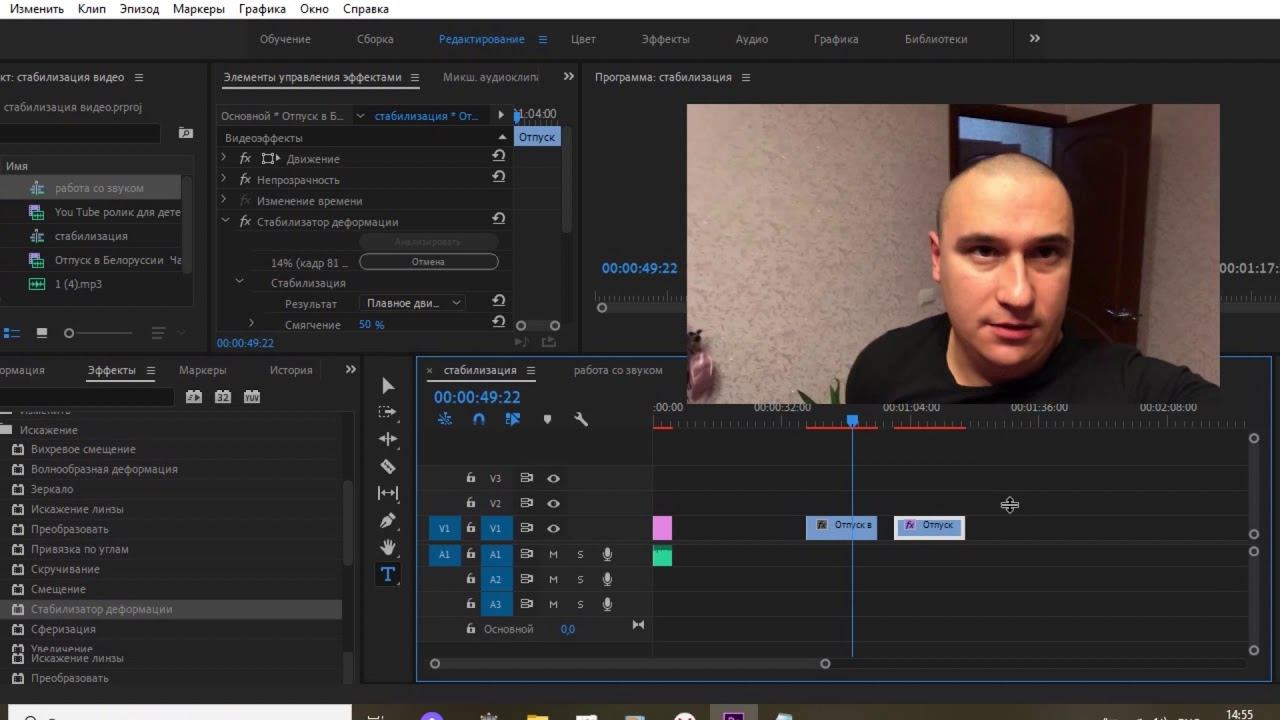Toggle visibility of track V2

point(553,504)
